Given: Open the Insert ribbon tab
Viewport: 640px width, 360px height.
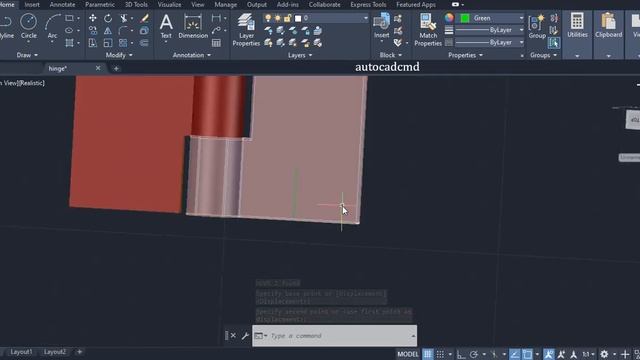Looking at the screenshot, I should click(32, 4).
